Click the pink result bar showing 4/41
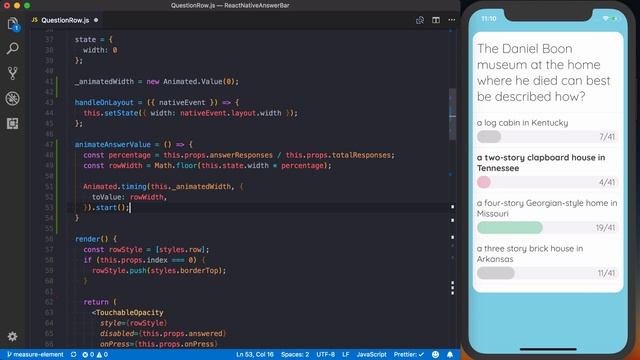The image size is (640, 360). coord(484,182)
